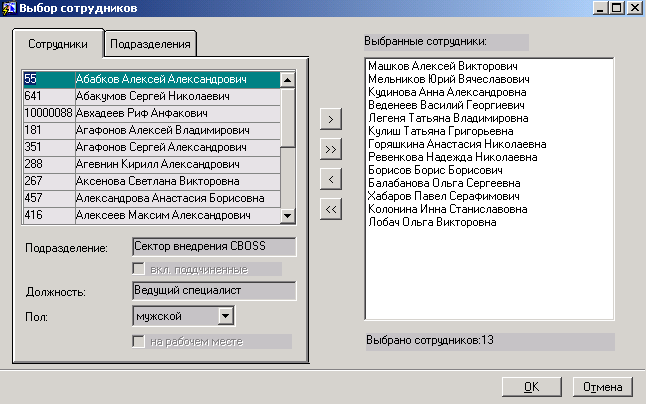
Task: Select row Абакумов Сергей Николаевич
Action: (152, 96)
